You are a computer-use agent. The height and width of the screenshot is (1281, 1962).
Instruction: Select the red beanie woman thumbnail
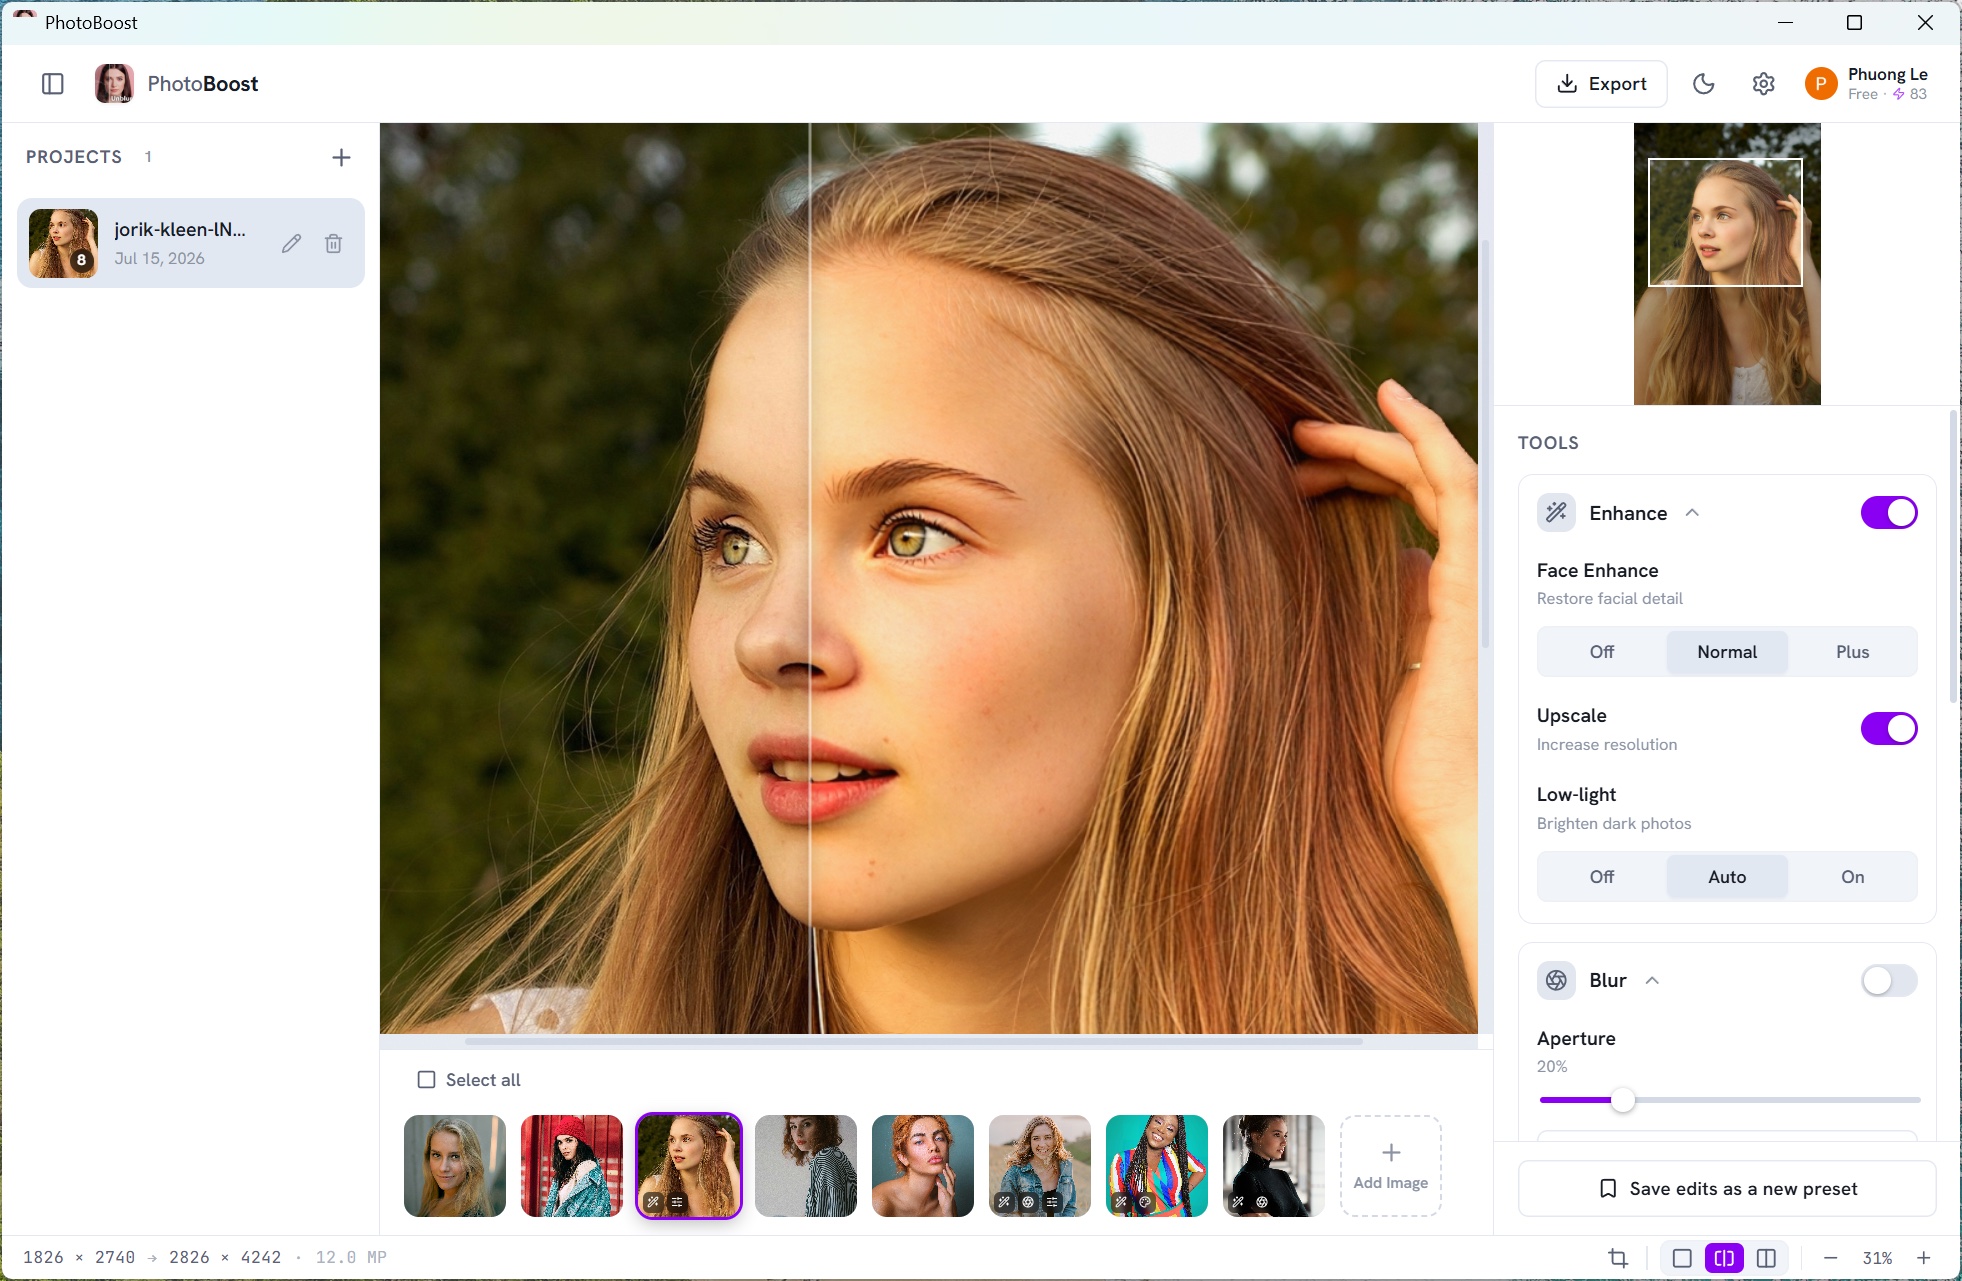572,1166
